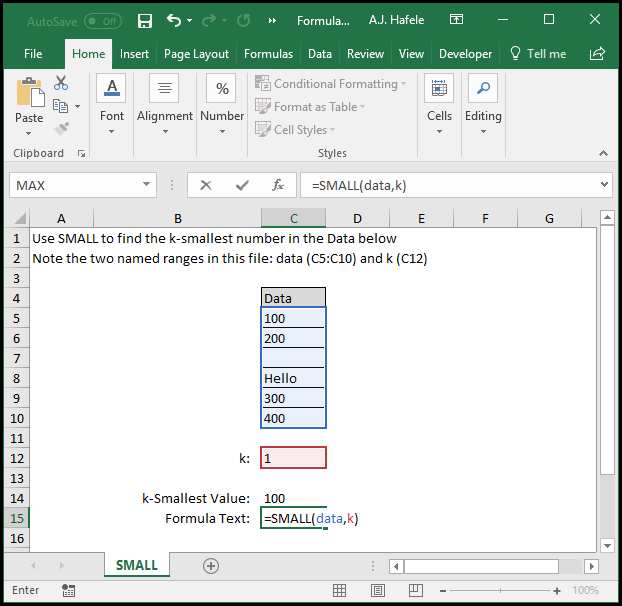Click the Copy icon in Clipboard
This screenshot has height=606, width=622.
click(x=60, y=106)
